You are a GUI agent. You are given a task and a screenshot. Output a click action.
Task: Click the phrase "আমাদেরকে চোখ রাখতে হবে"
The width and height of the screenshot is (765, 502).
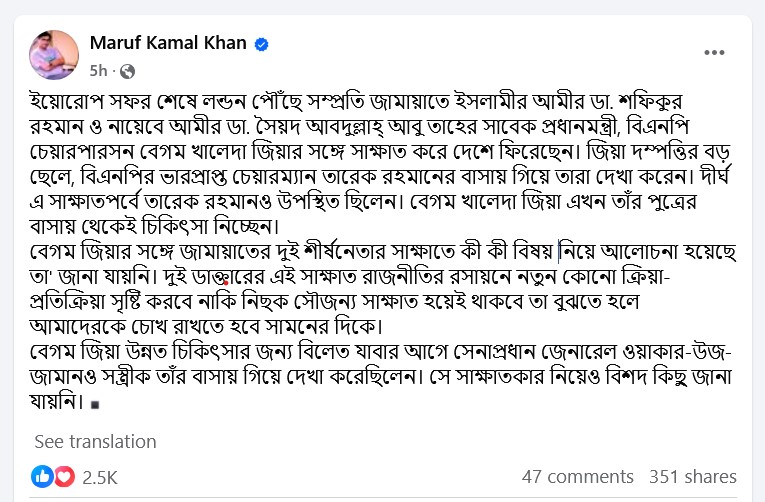click(x=150, y=326)
